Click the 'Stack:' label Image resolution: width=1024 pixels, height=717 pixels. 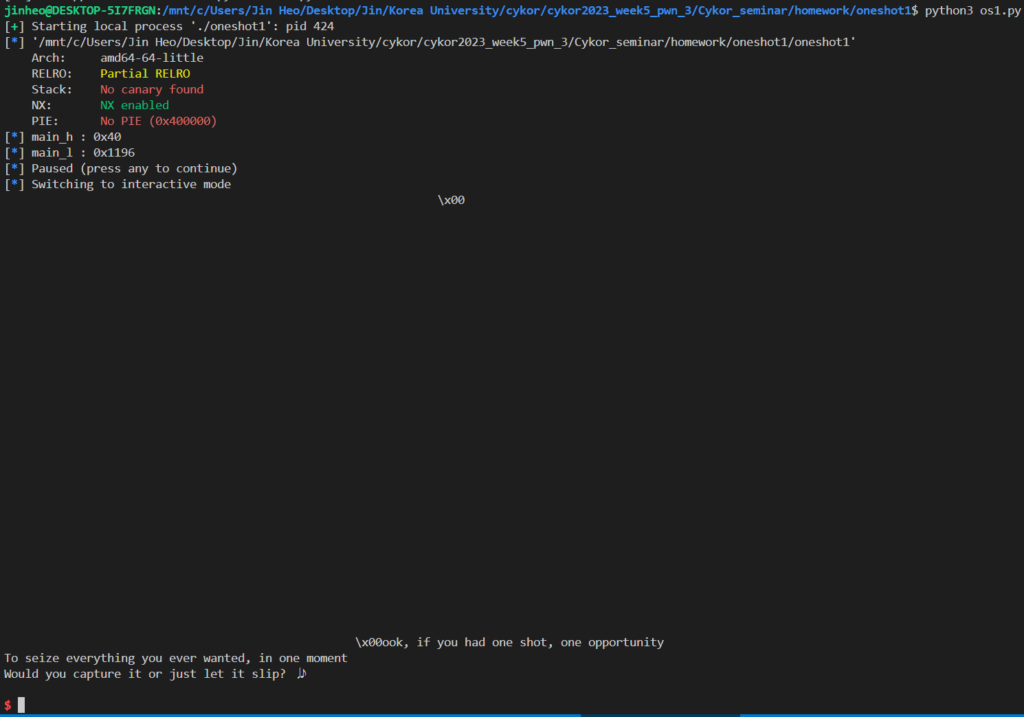pyautogui.click(x=52, y=89)
